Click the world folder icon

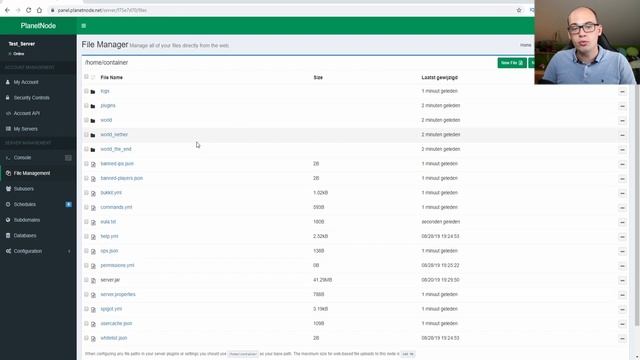click(93, 121)
